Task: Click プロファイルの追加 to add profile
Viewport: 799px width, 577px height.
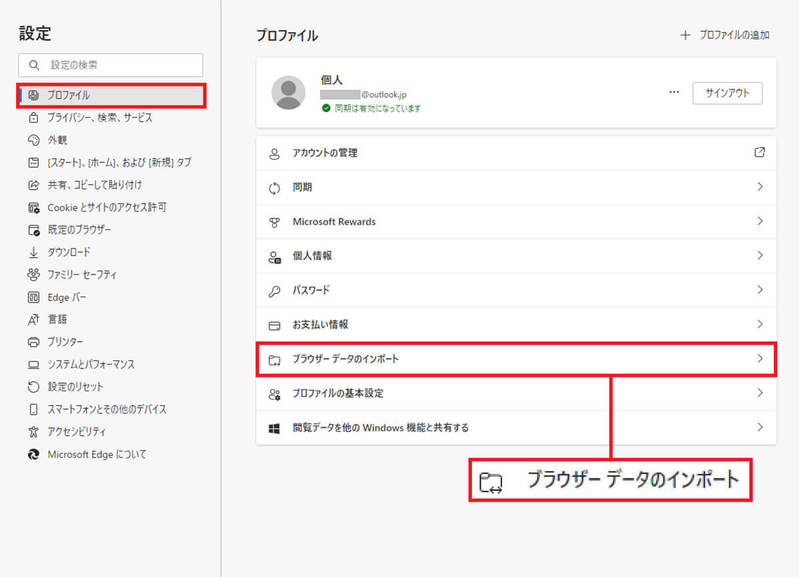Action: 725,35
